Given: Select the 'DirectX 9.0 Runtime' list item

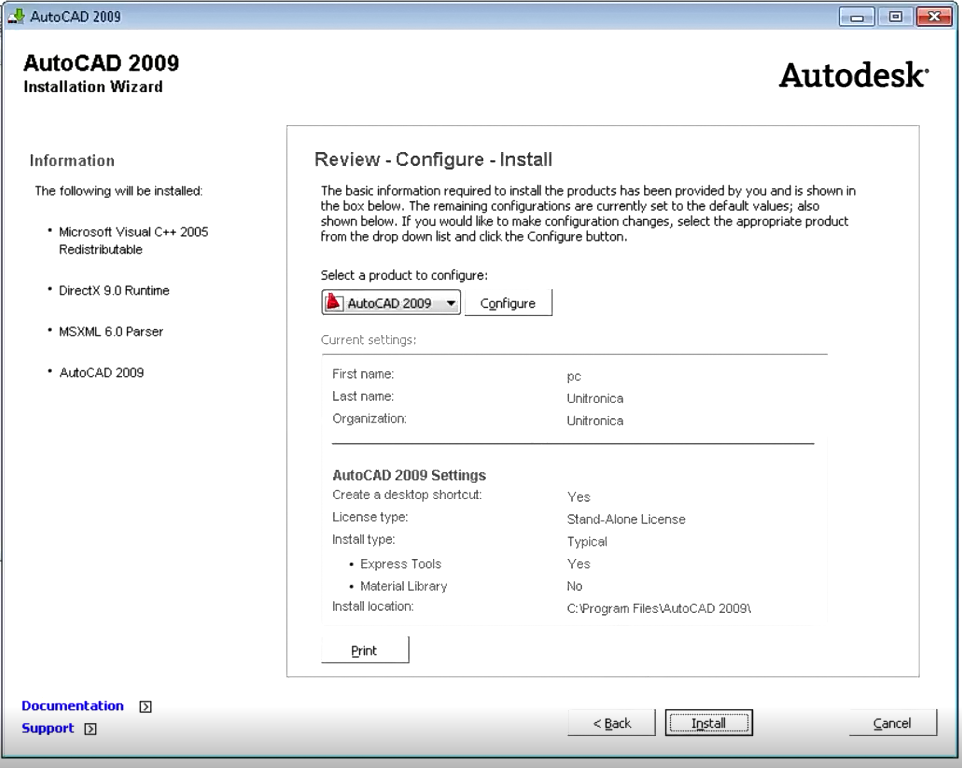Looking at the screenshot, I should tap(114, 291).
